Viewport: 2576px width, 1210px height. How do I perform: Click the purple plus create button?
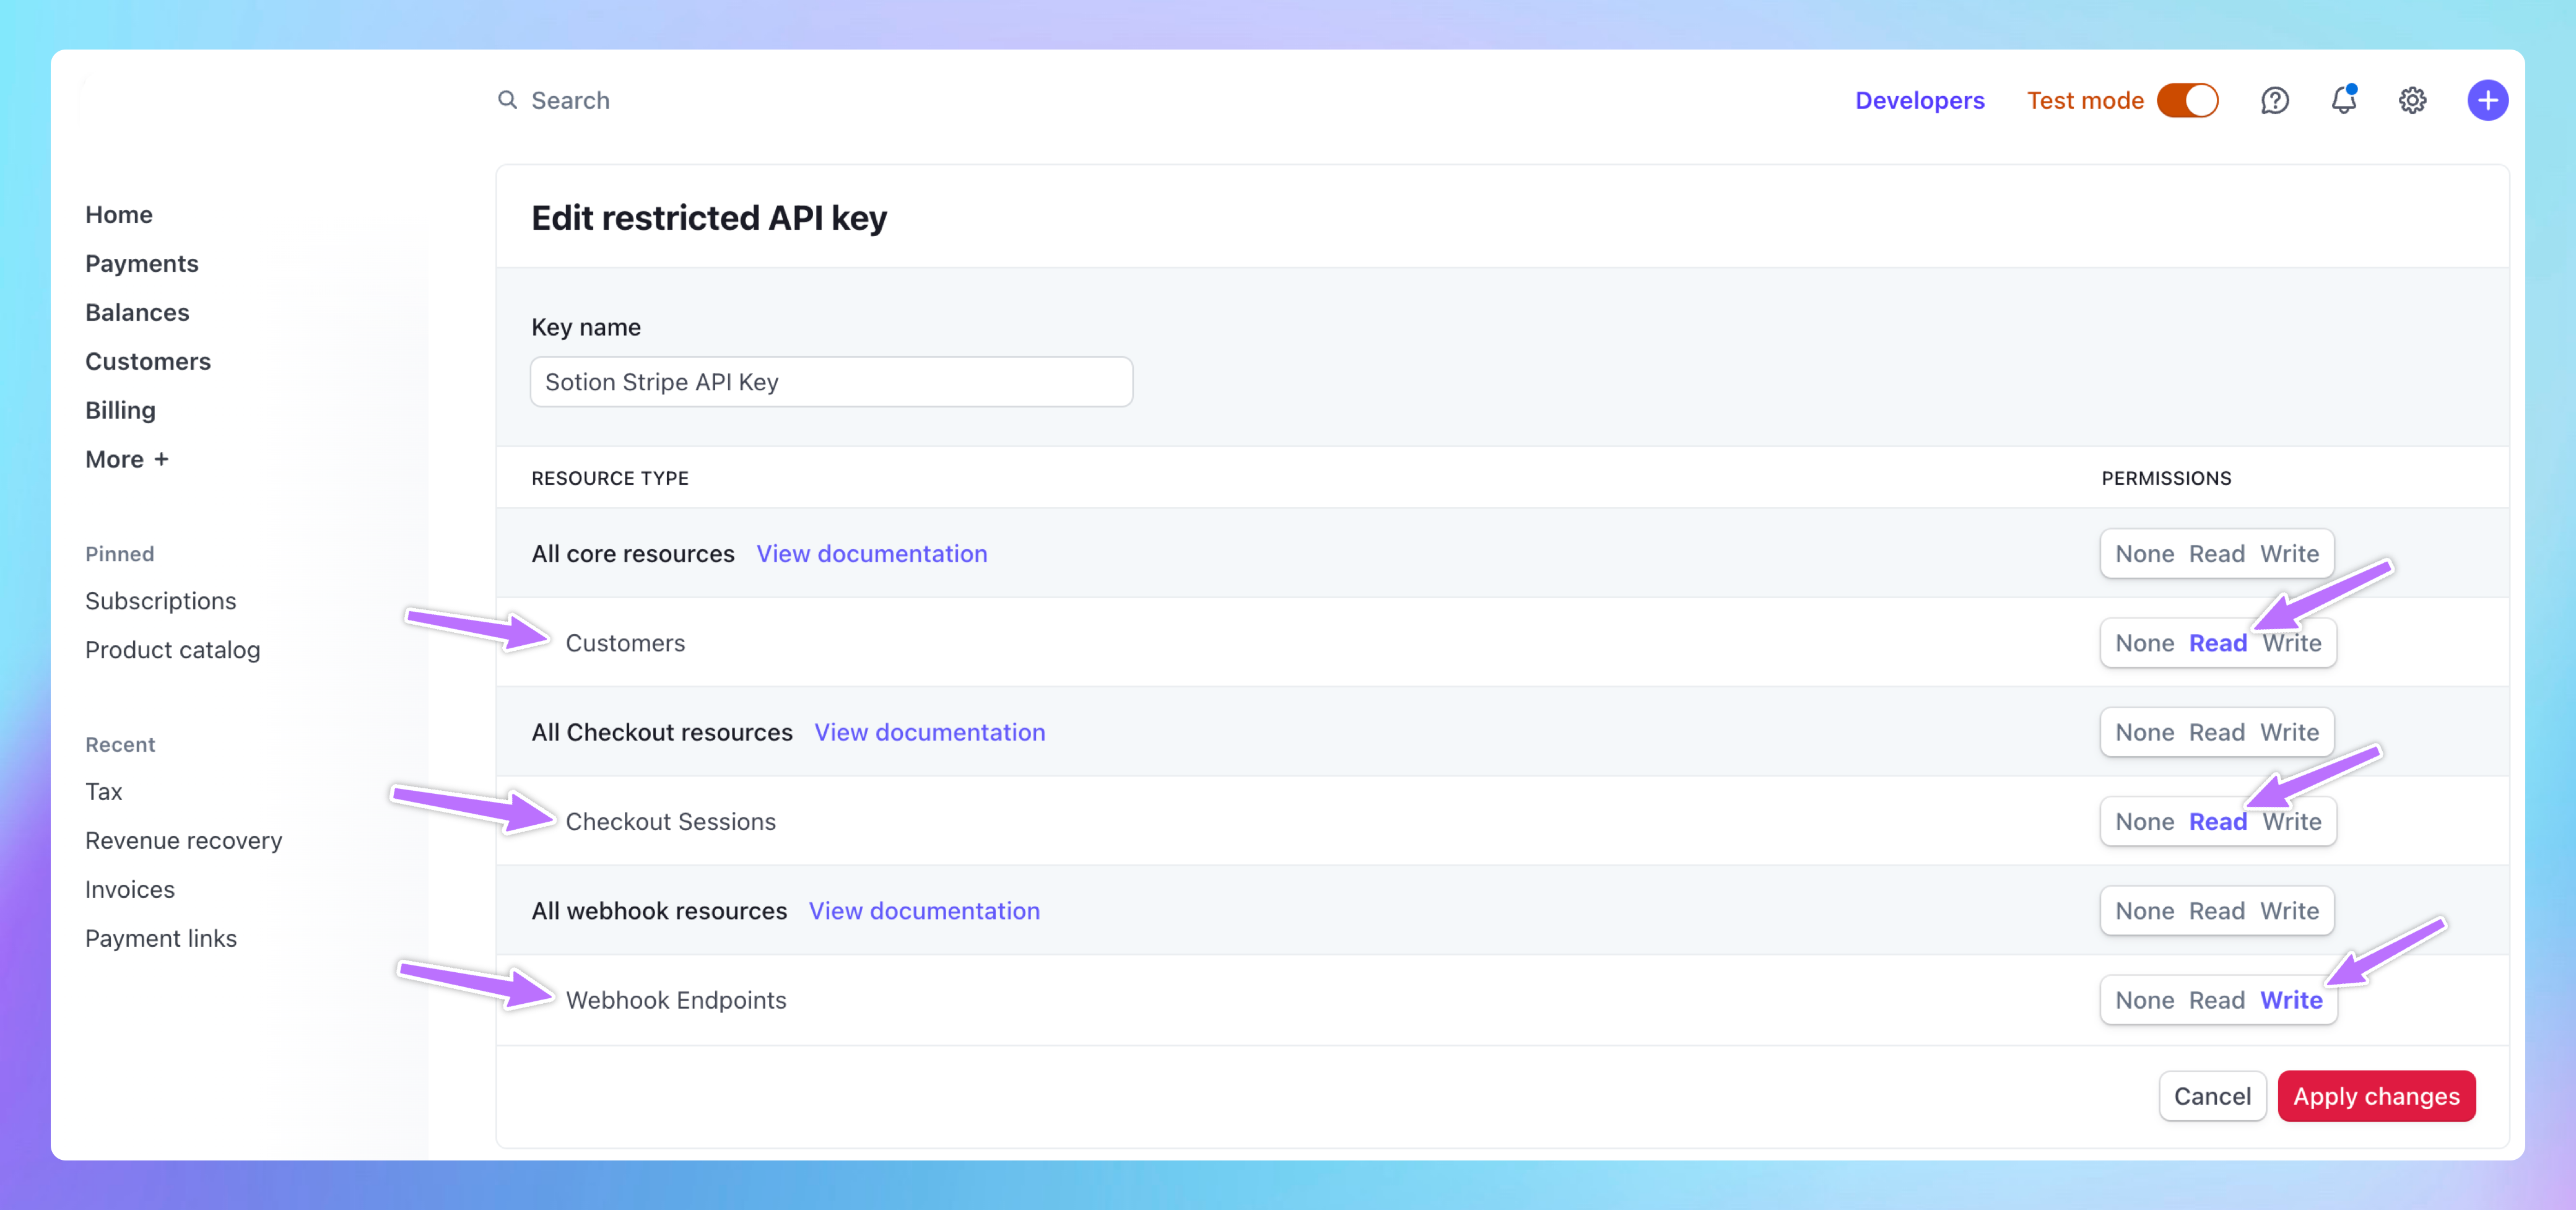point(2487,100)
